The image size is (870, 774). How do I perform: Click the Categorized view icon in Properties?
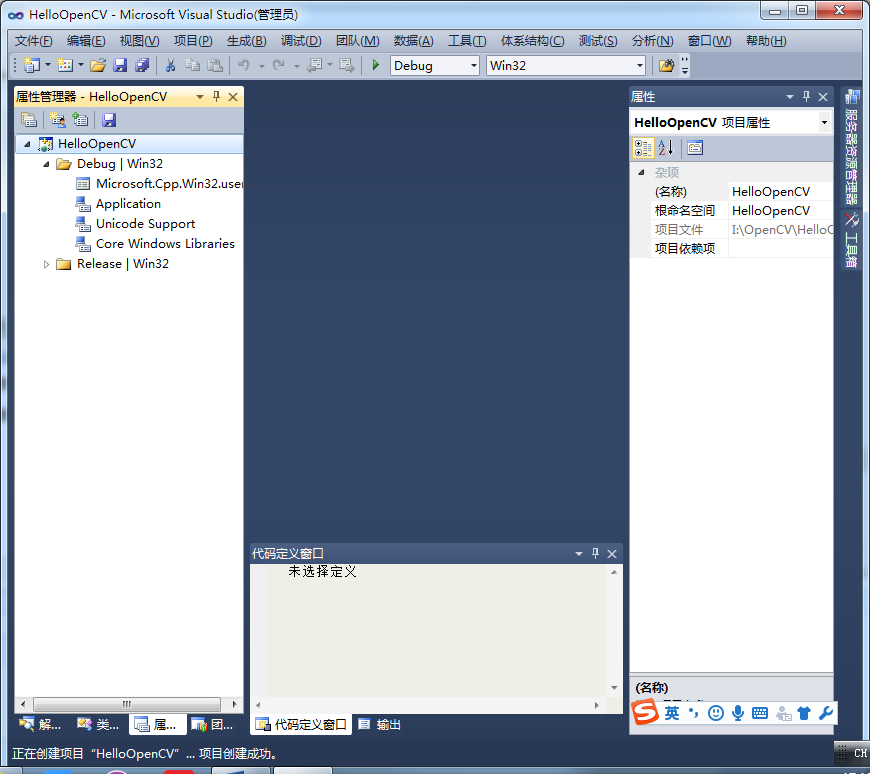point(643,148)
